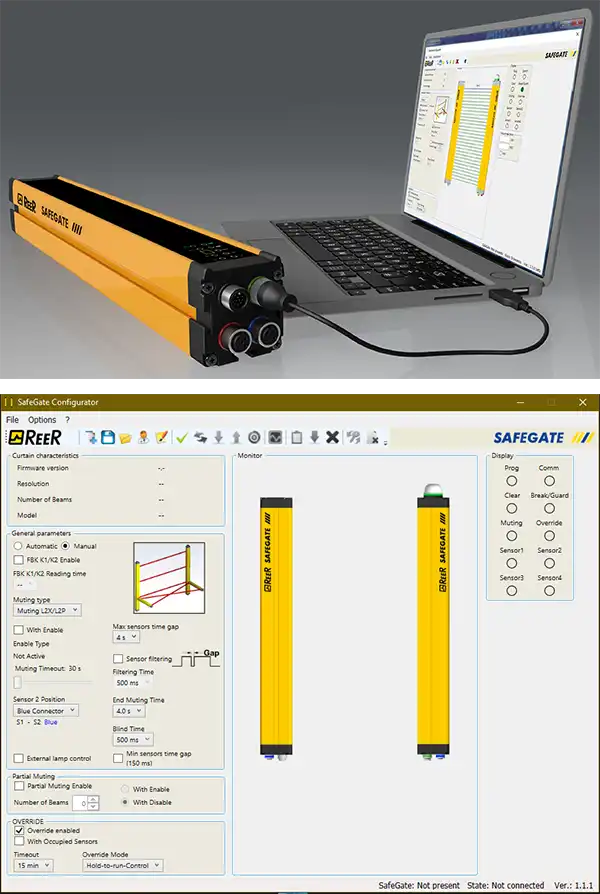
Task: Uncheck the Override enabled checkbox
Action: tap(19, 830)
